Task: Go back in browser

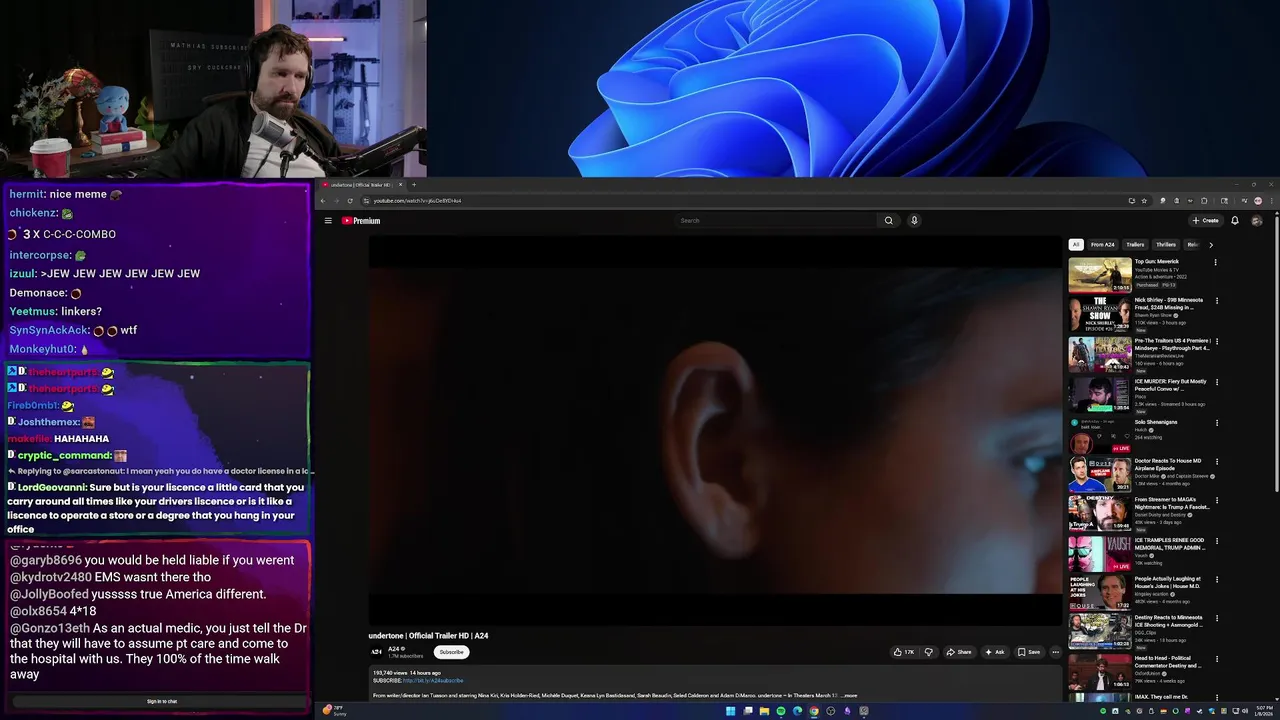Action: pyautogui.click(x=323, y=200)
